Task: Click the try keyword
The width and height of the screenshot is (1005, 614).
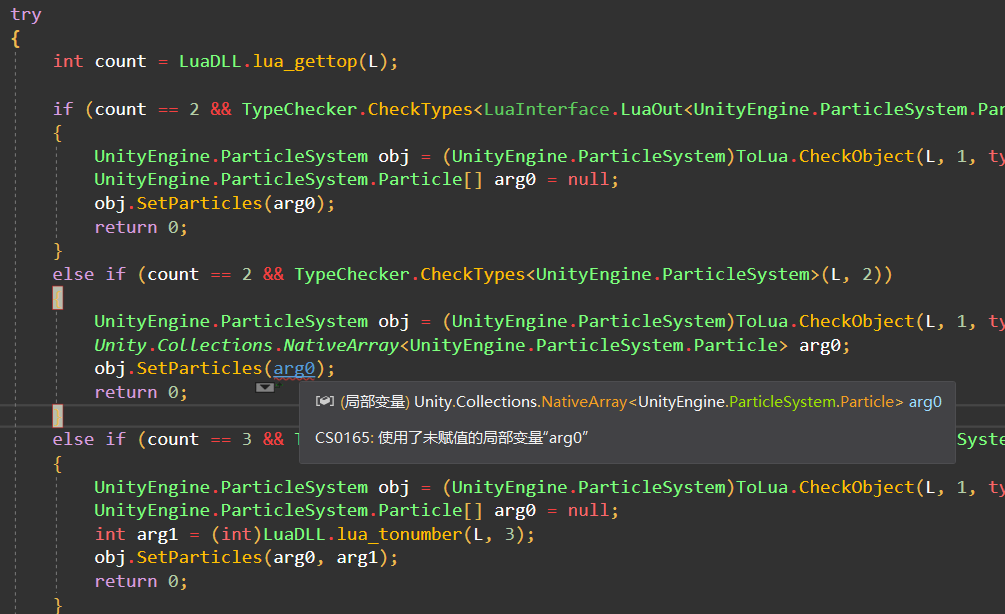Action: pos(26,15)
